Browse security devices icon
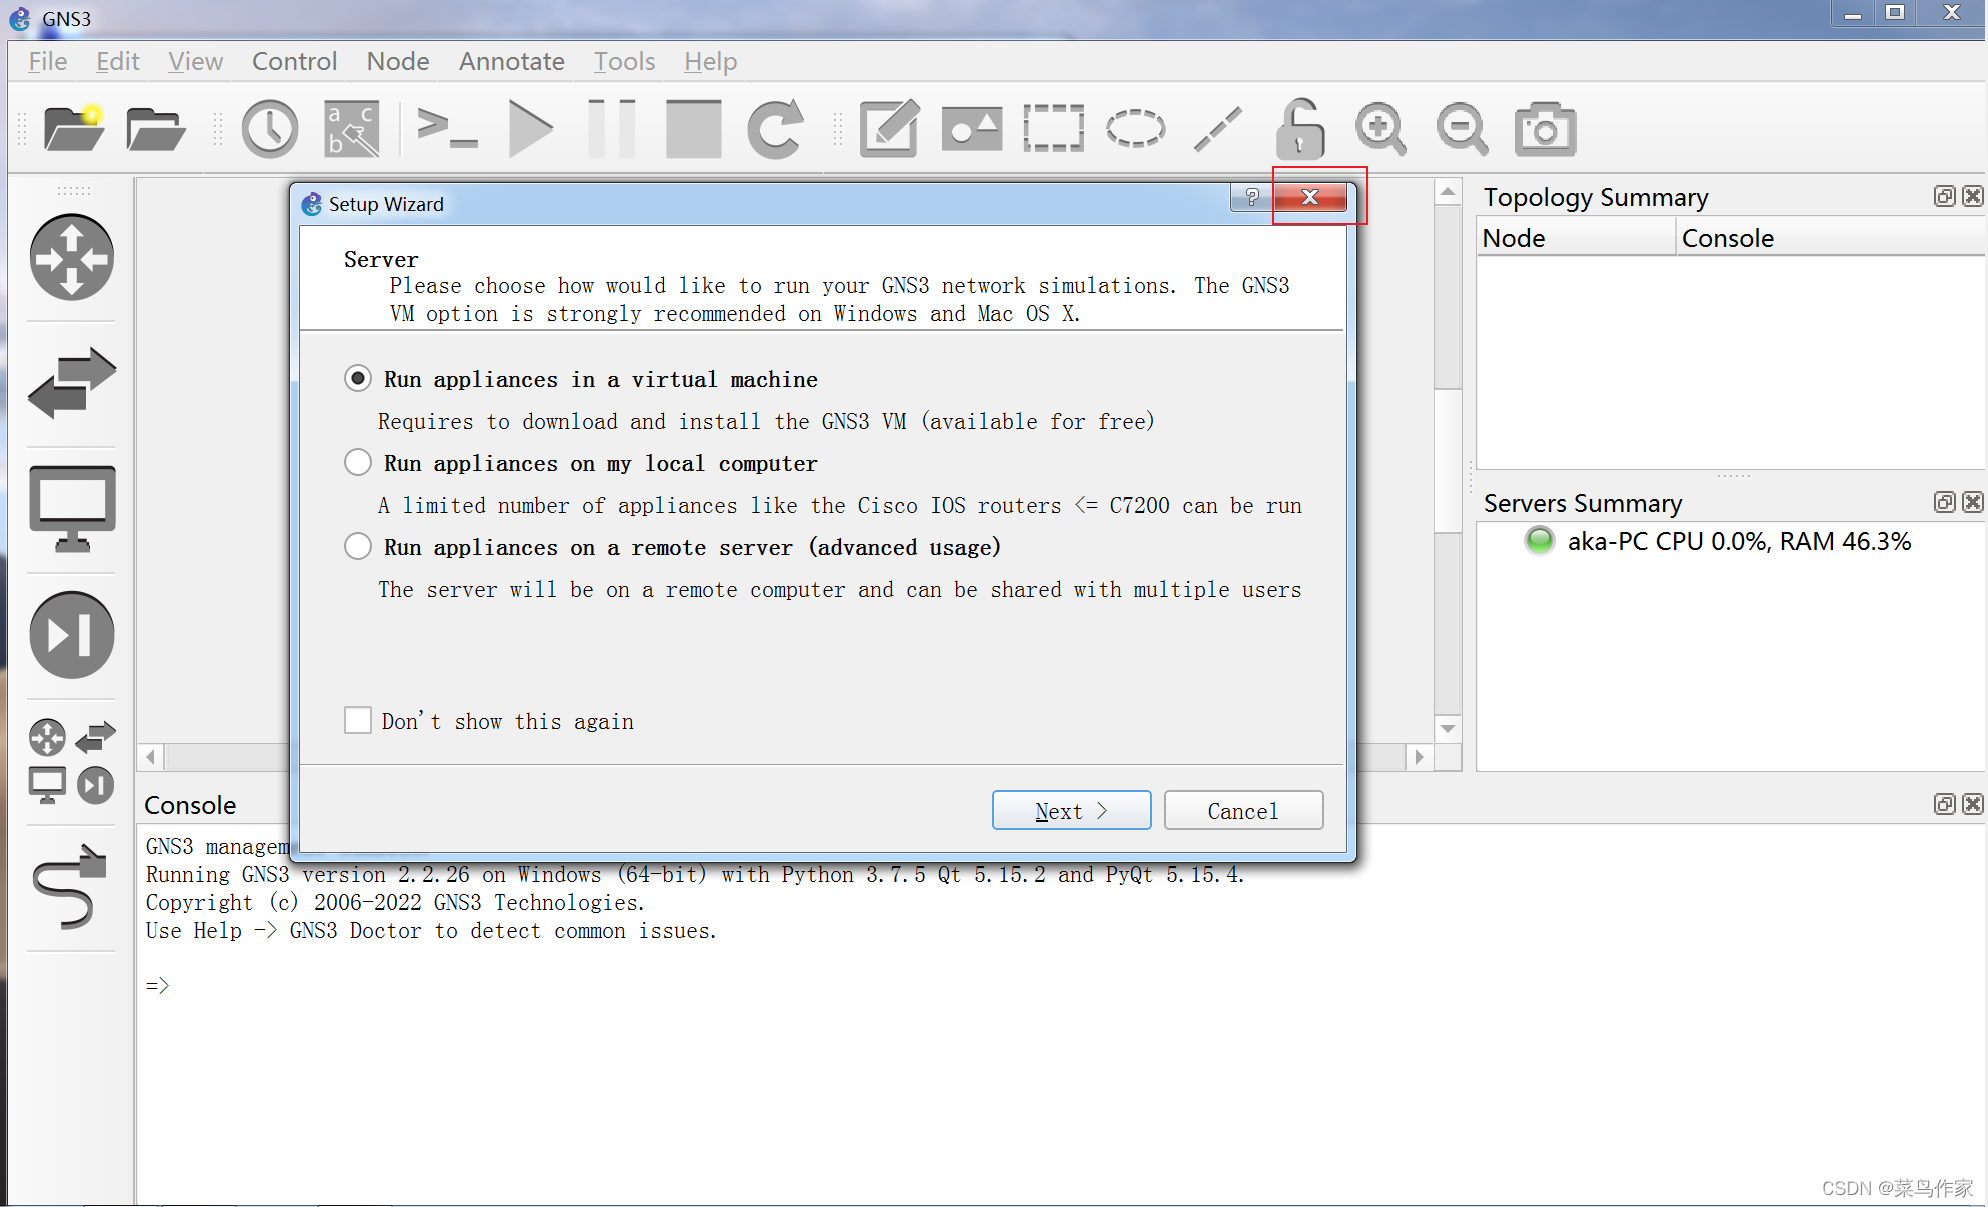Image resolution: width=1988 pixels, height=1207 pixels. [72, 635]
